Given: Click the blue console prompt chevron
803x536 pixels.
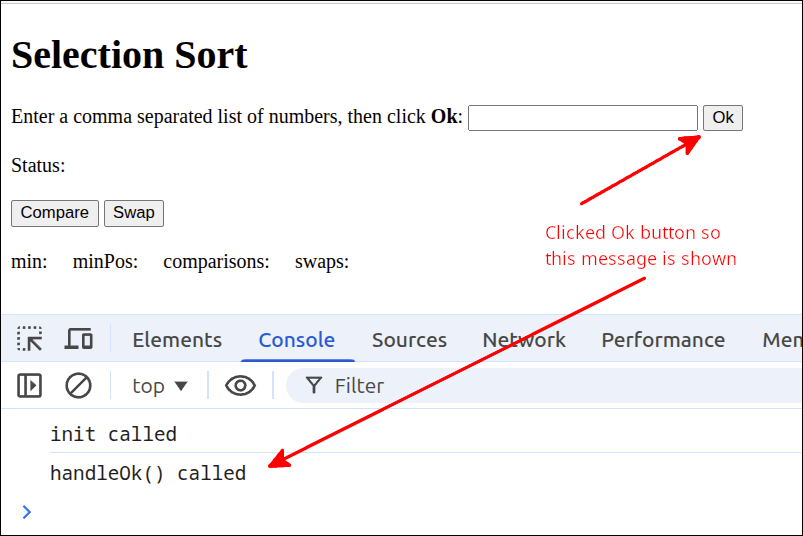Looking at the screenshot, I should tap(27, 512).
